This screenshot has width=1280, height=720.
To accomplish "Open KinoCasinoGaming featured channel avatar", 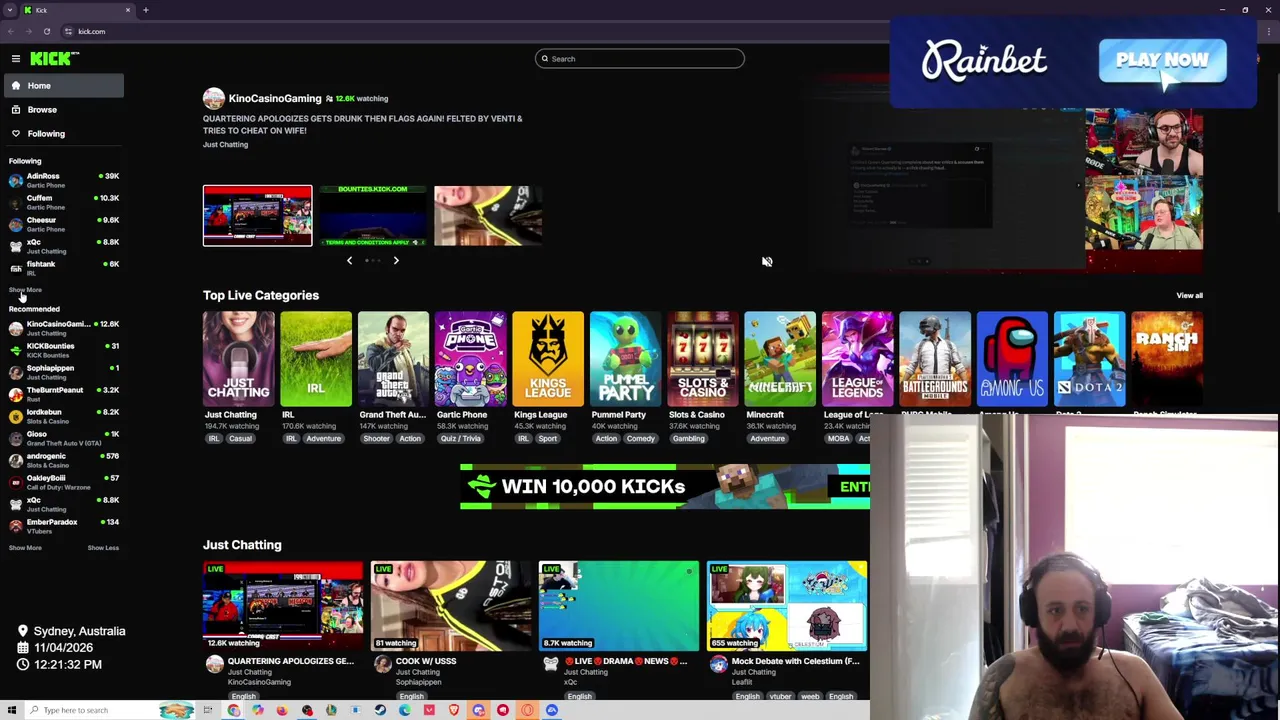I will (213, 98).
